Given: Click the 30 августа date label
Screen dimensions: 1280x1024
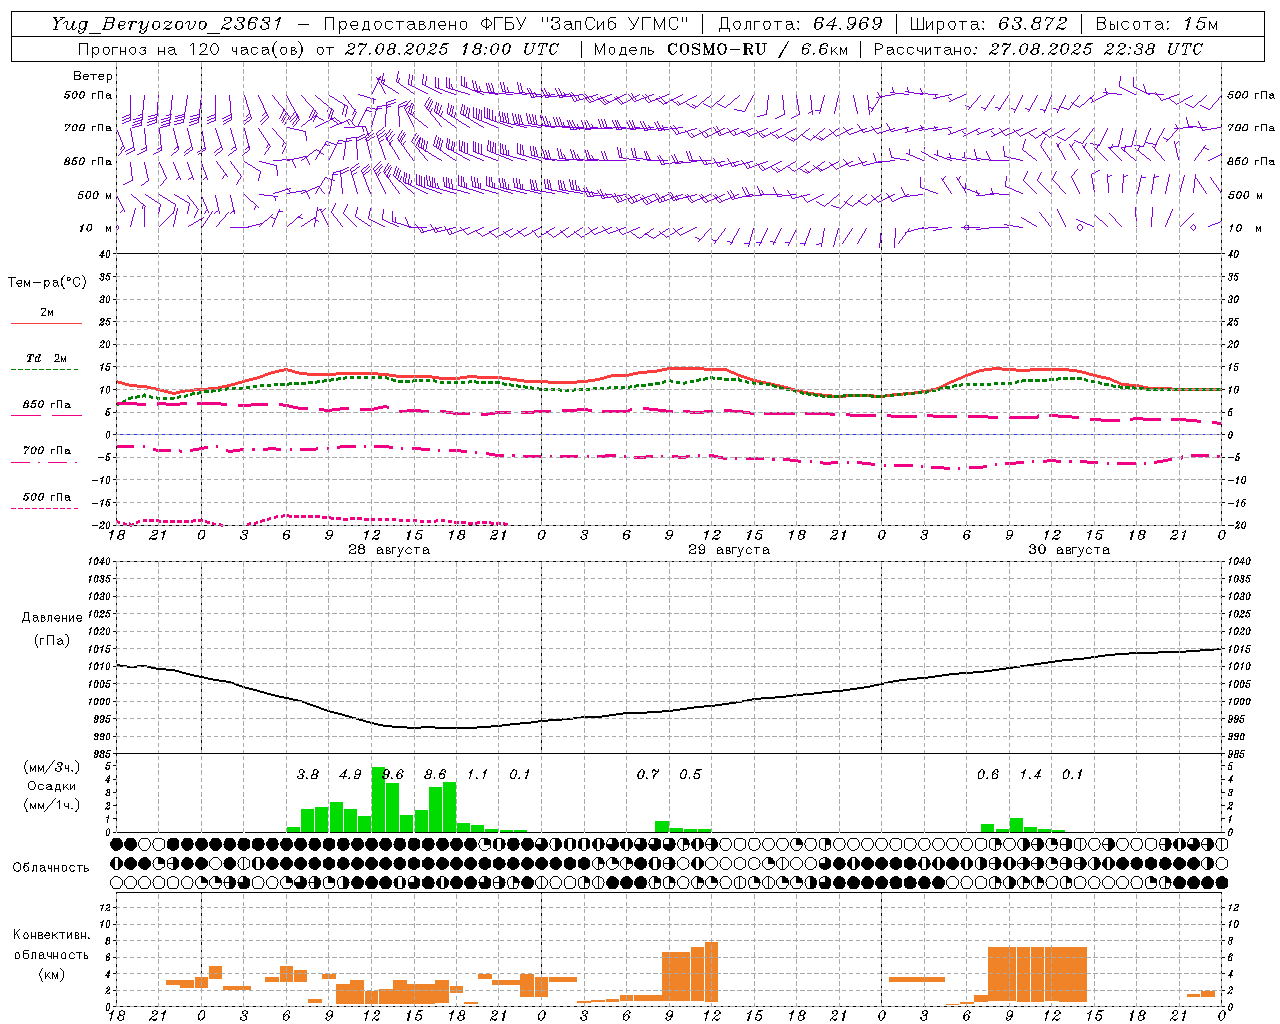Looking at the screenshot, I should pyautogui.click(x=1069, y=550).
